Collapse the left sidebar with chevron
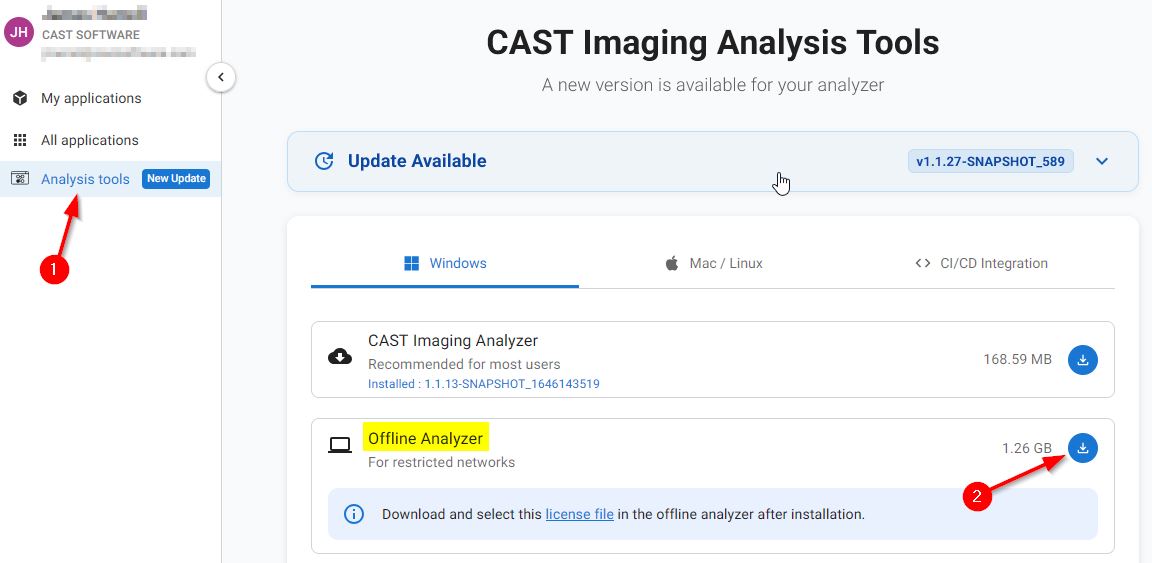The width and height of the screenshot is (1152, 563). [221, 77]
